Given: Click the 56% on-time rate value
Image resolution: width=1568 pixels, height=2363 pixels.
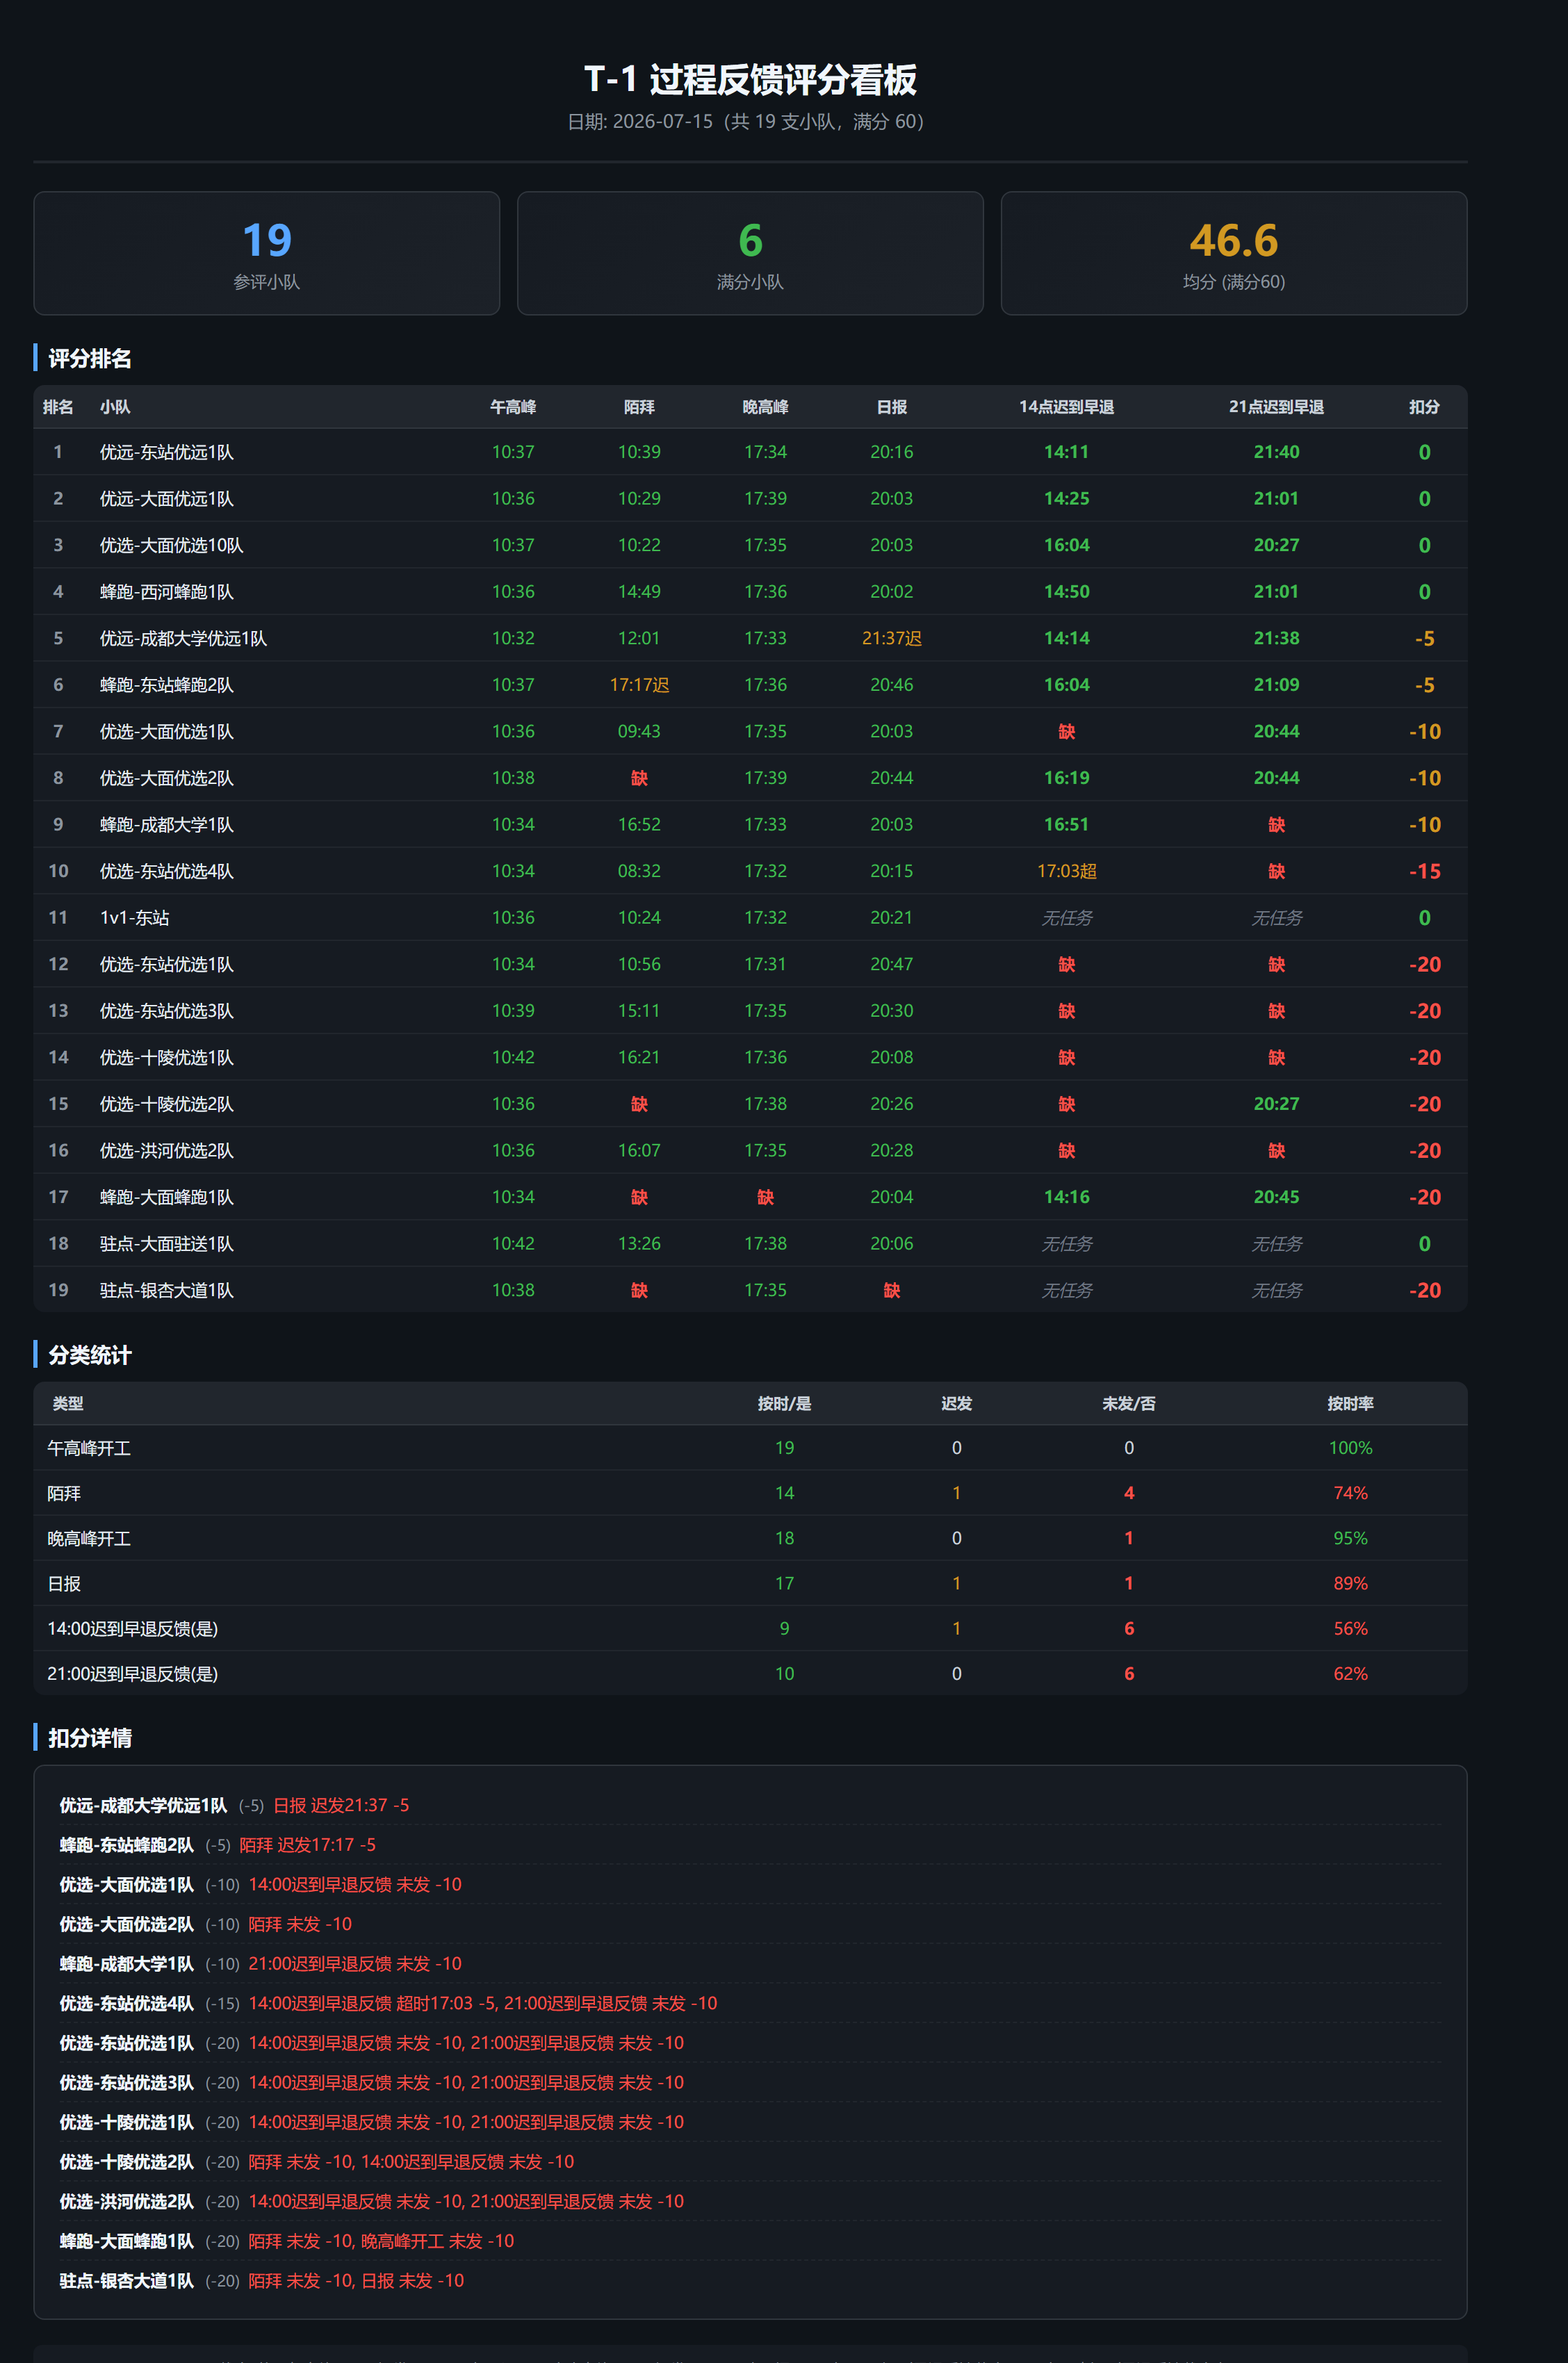Looking at the screenshot, I should (x=1350, y=1628).
